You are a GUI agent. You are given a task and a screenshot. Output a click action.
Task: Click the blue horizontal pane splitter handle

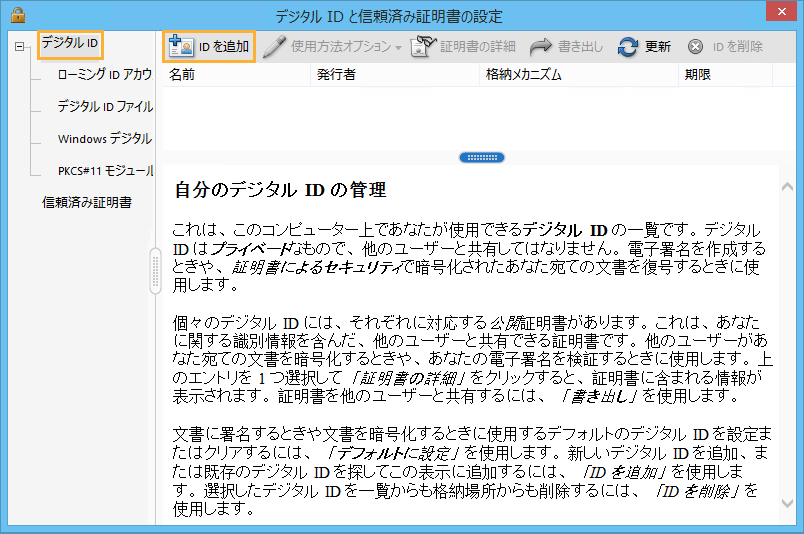[482, 157]
